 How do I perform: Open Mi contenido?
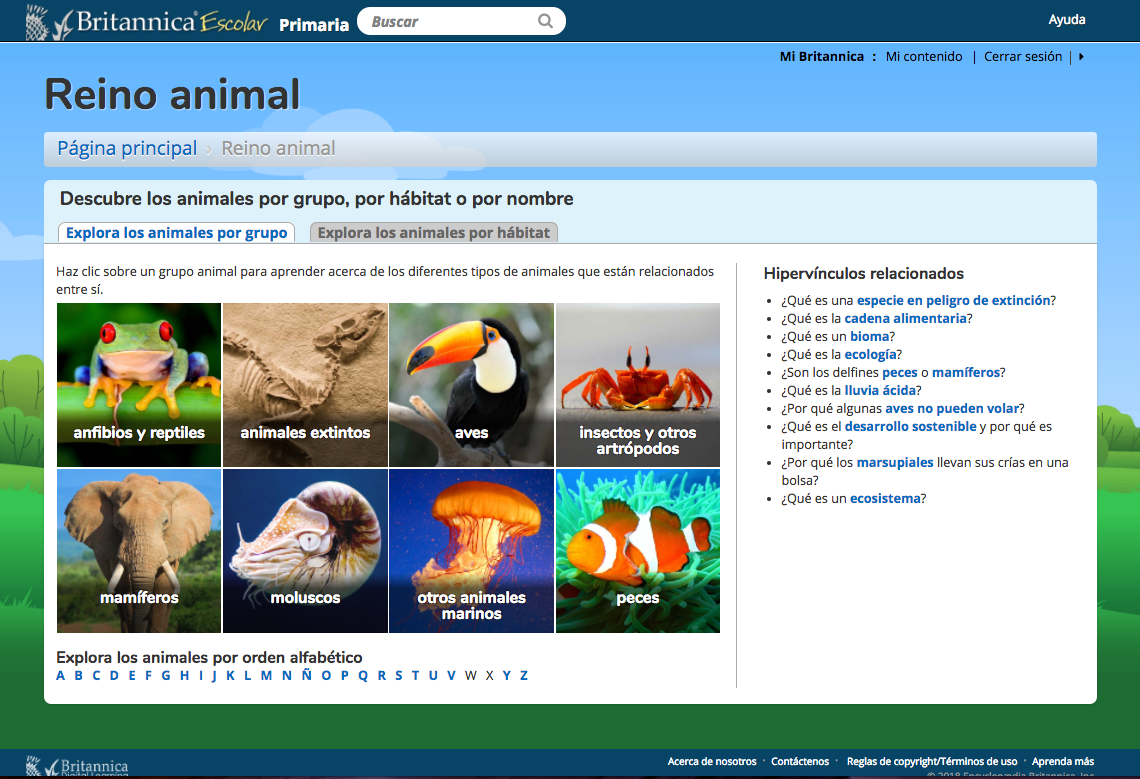(x=923, y=57)
